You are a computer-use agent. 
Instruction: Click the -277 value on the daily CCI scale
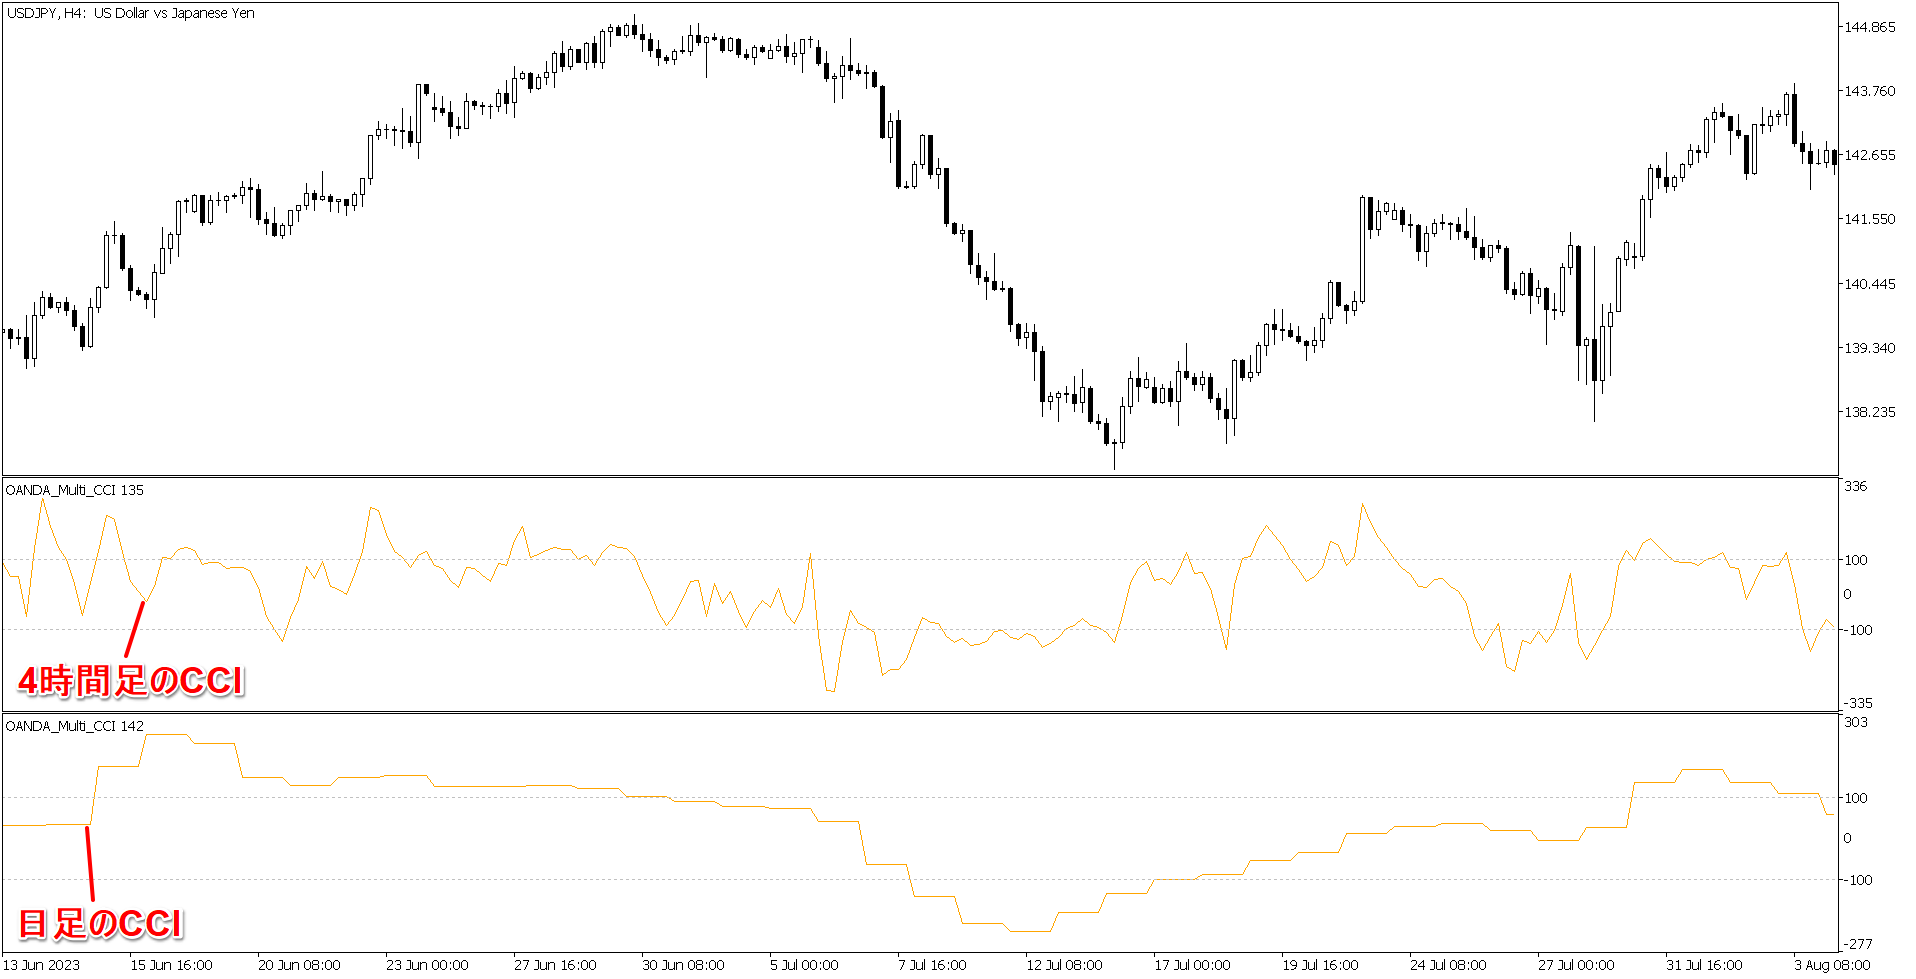coord(1858,944)
